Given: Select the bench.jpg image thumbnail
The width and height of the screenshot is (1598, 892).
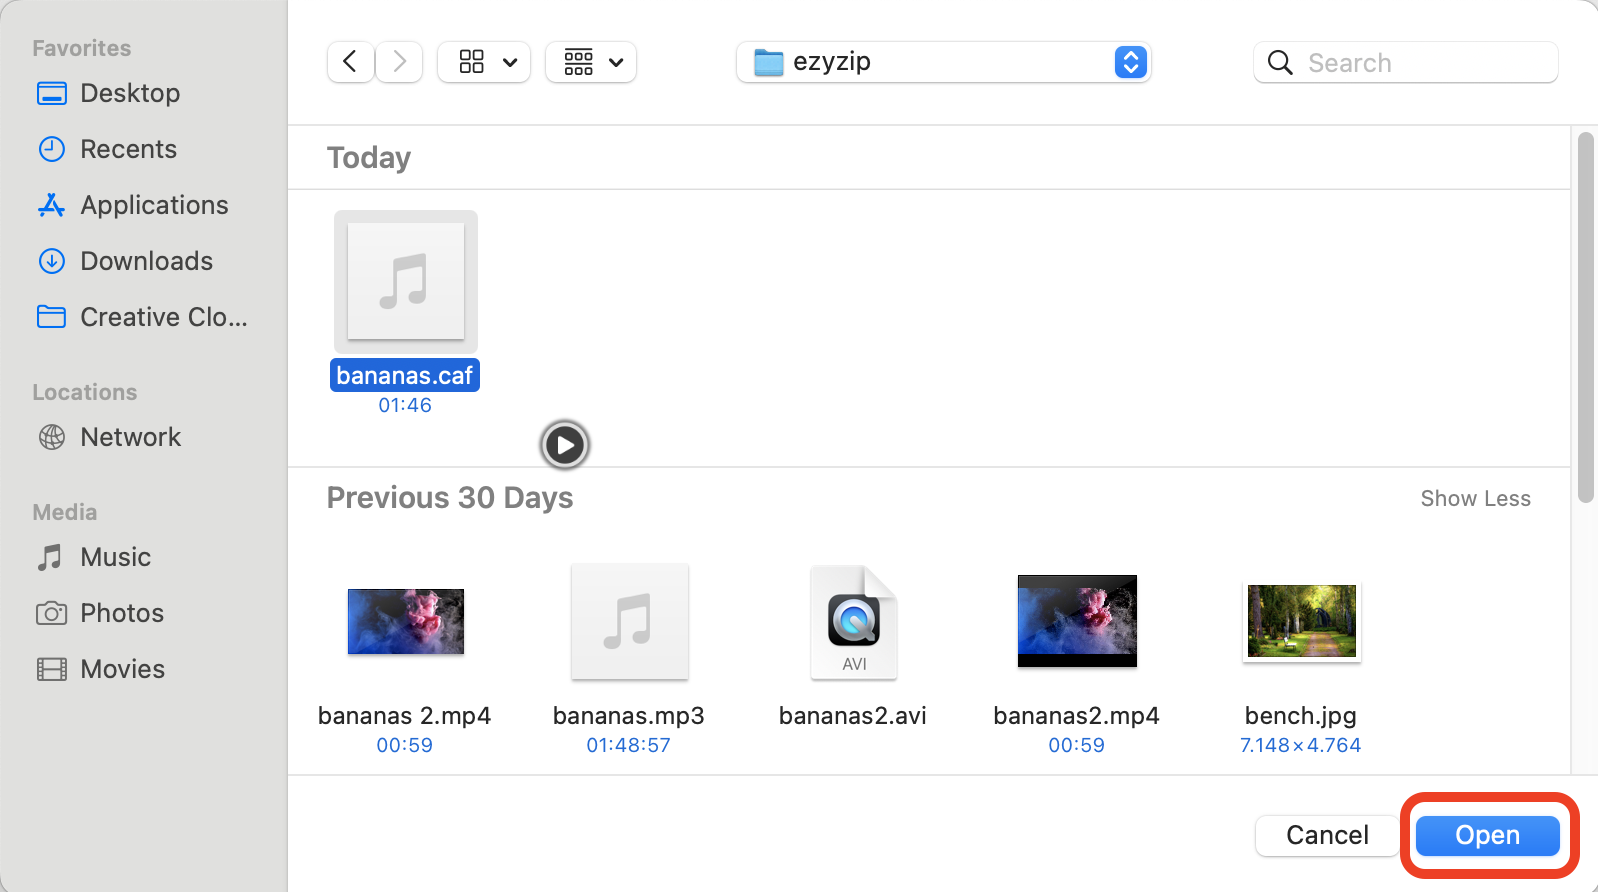Looking at the screenshot, I should 1302,621.
